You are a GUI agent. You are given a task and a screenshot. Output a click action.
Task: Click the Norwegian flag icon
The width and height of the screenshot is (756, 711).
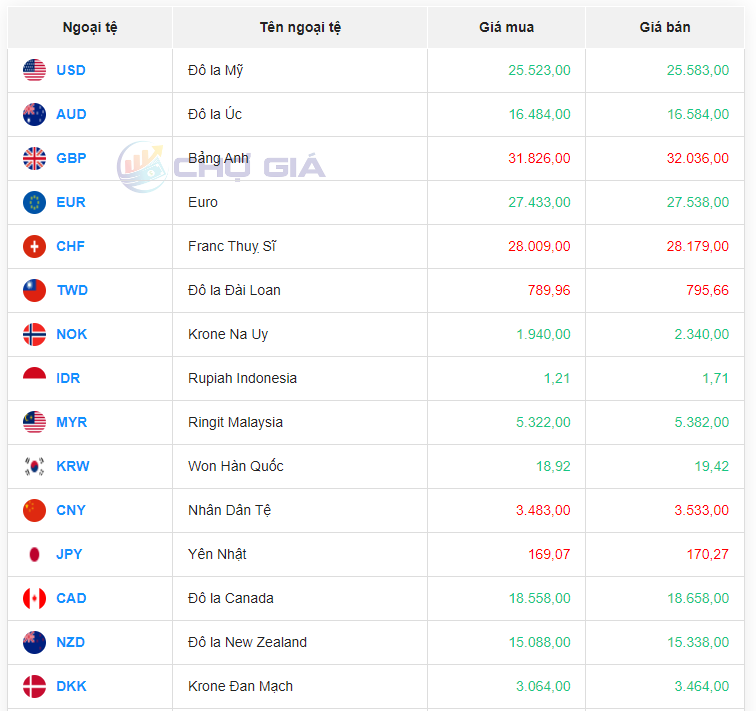pos(34,334)
